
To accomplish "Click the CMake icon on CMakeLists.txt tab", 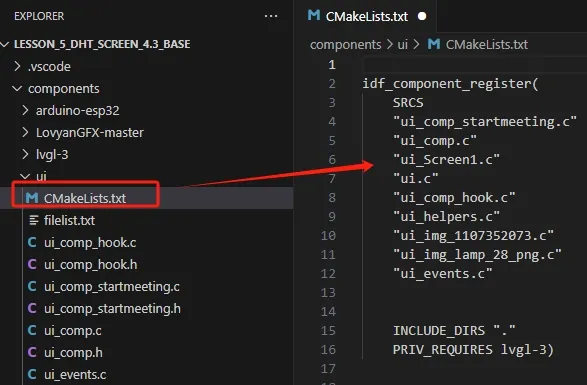I will click(x=314, y=15).
